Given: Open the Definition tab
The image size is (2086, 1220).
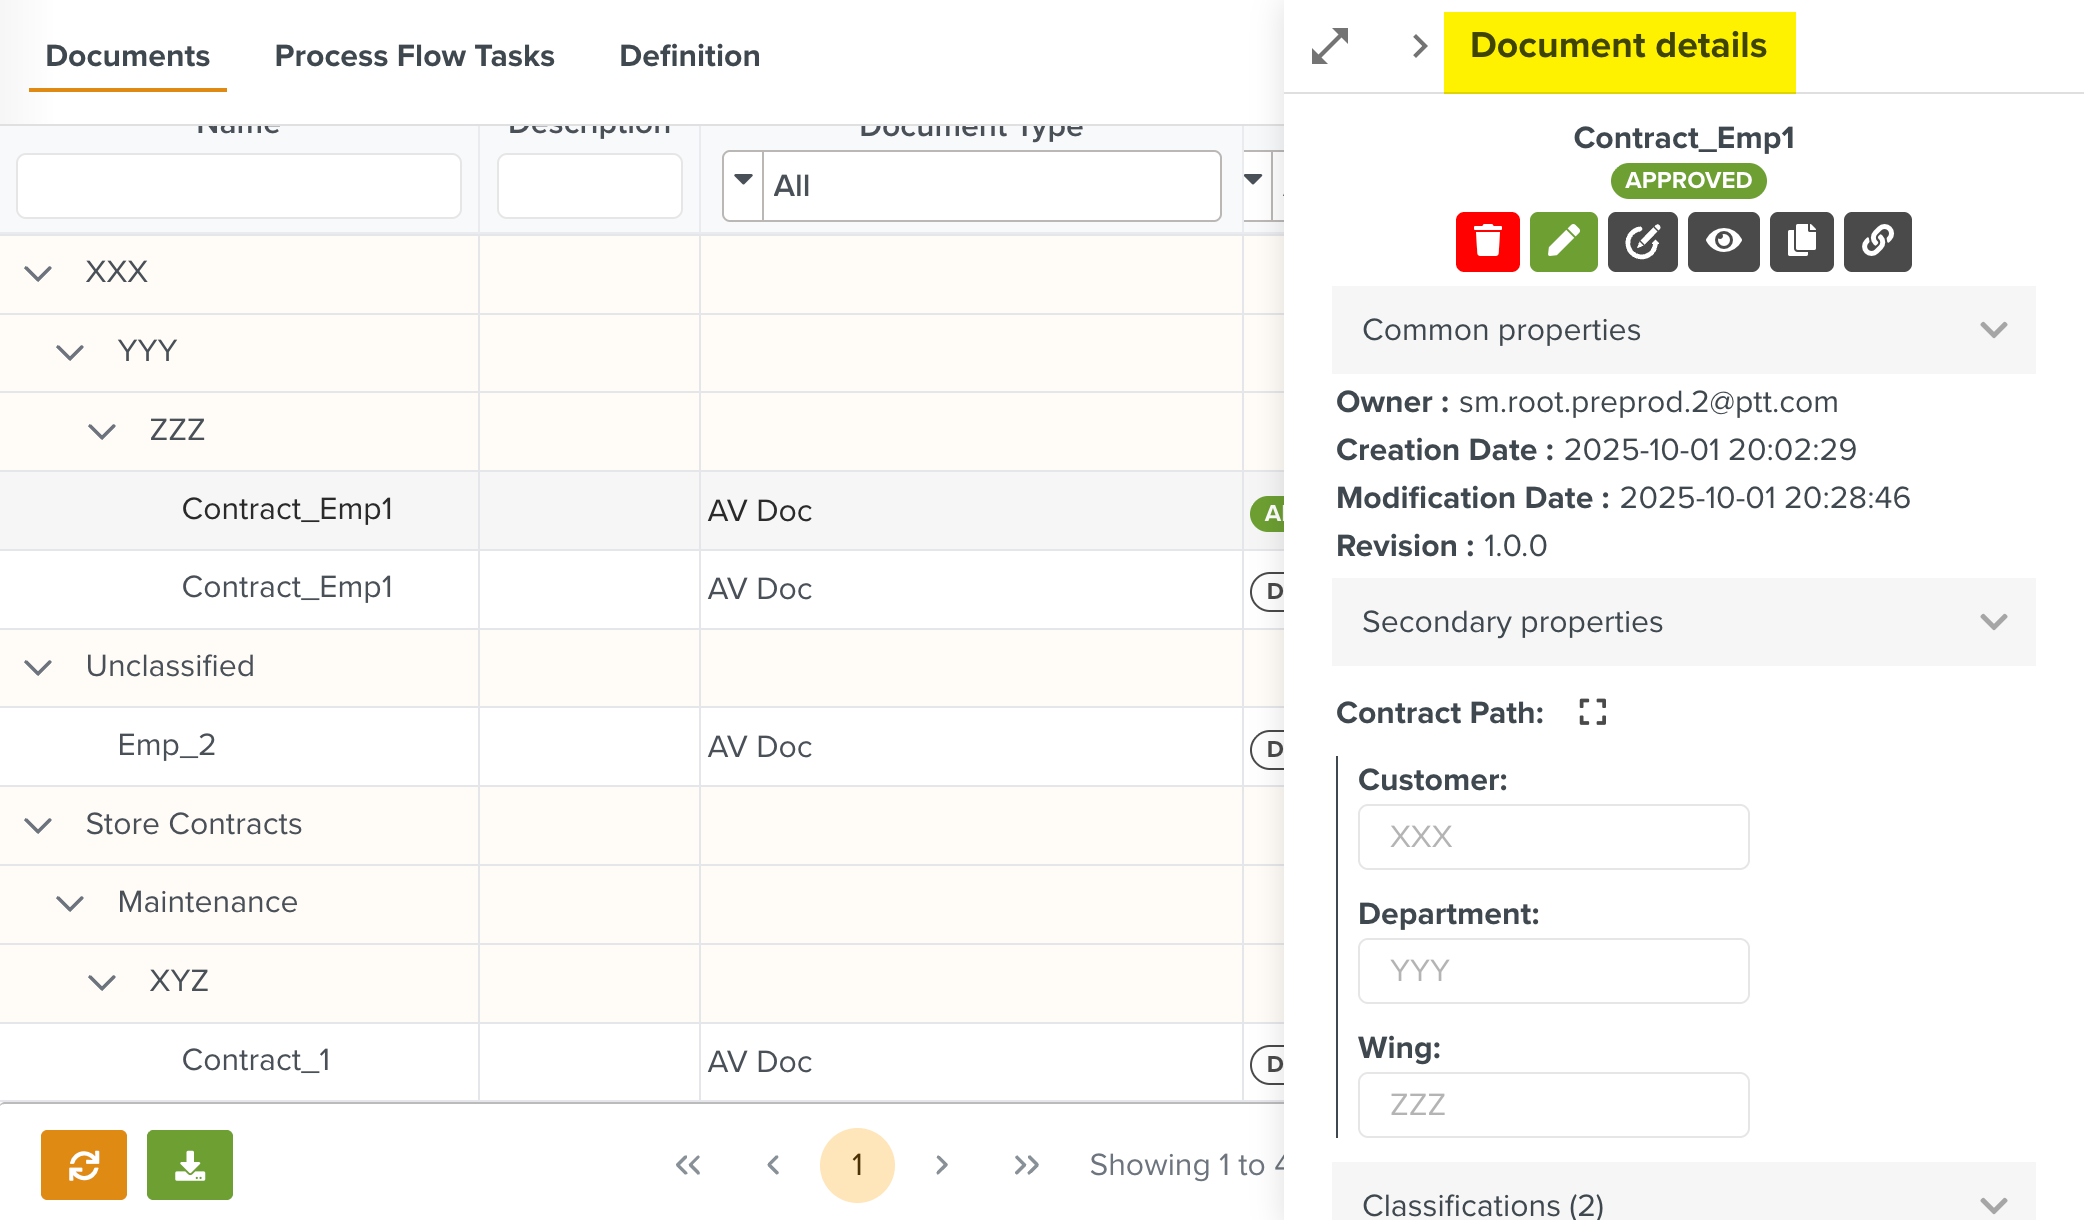Looking at the screenshot, I should [689, 56].
